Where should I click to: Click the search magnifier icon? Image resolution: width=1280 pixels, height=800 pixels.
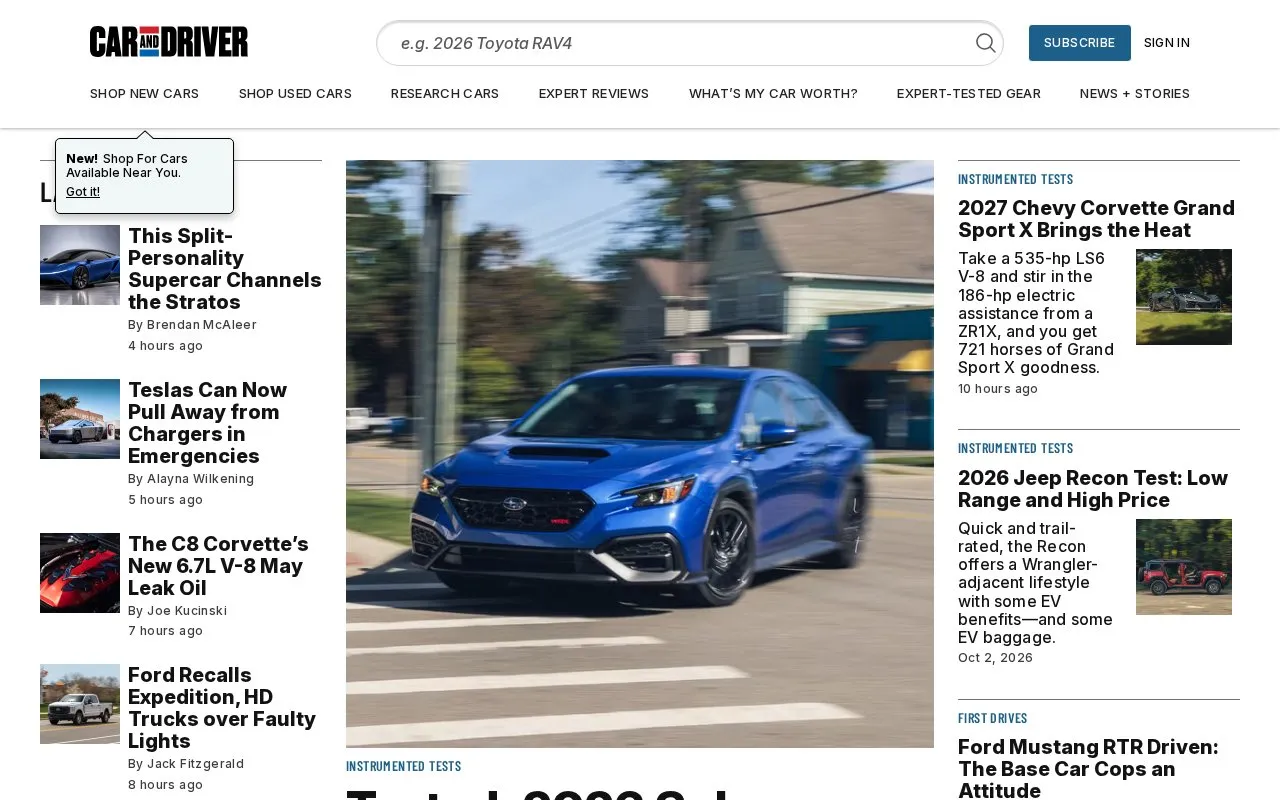985,43
